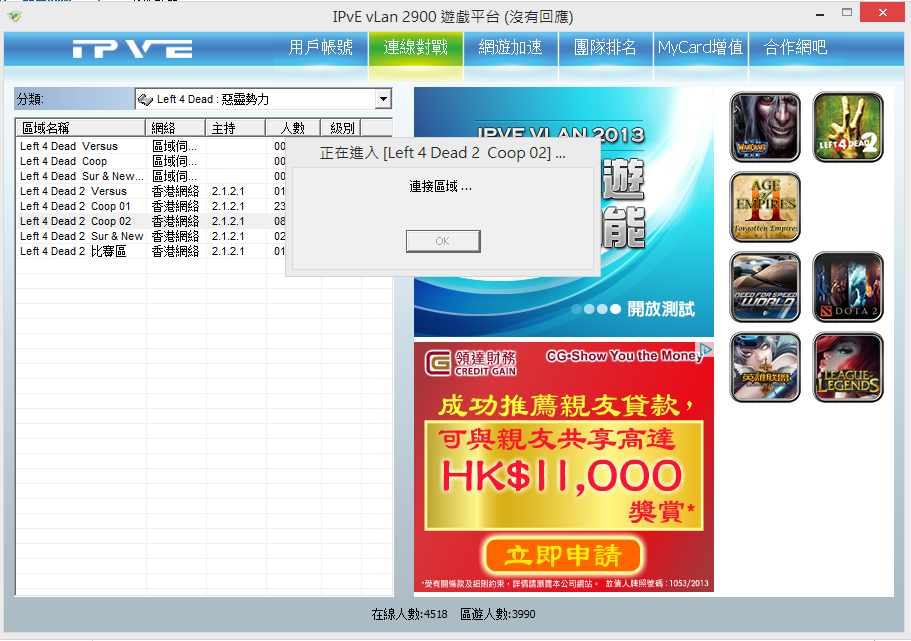Switch to the 連線對戰 tab

(x=415, y=48)
